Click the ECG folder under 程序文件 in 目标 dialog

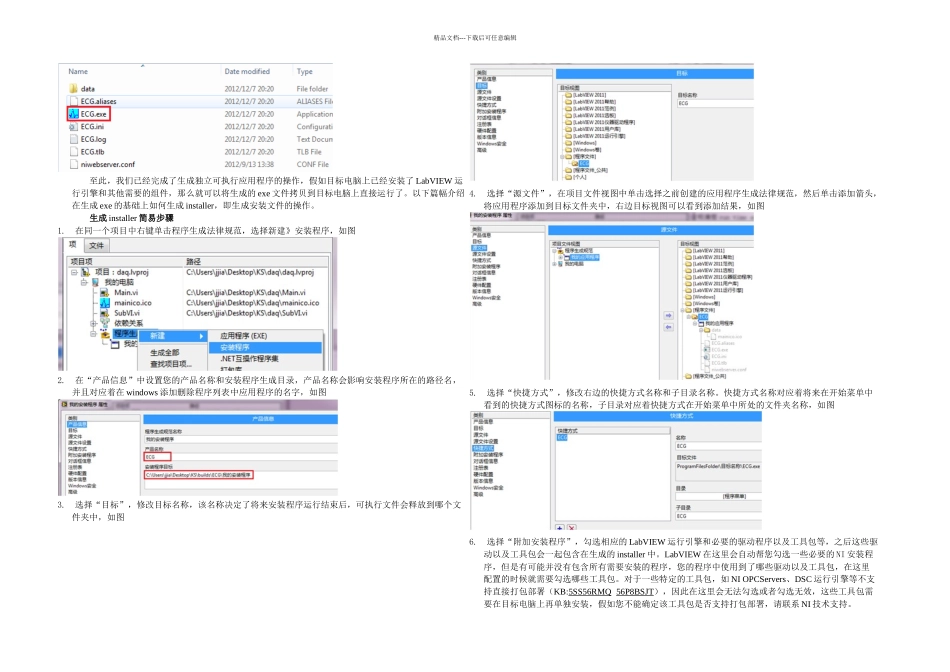click(x=580, y=164)
